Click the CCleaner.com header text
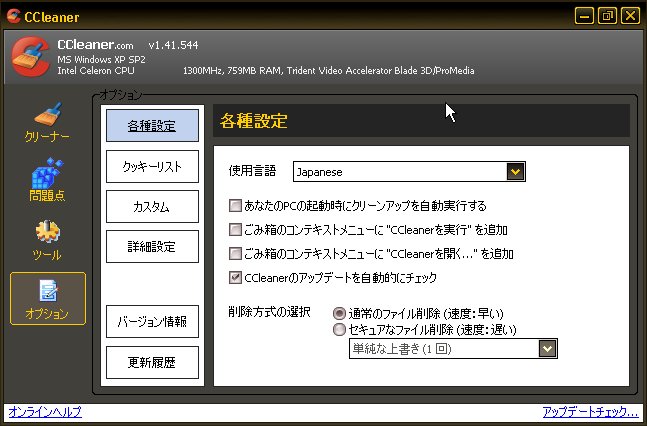 coord(95,45)
